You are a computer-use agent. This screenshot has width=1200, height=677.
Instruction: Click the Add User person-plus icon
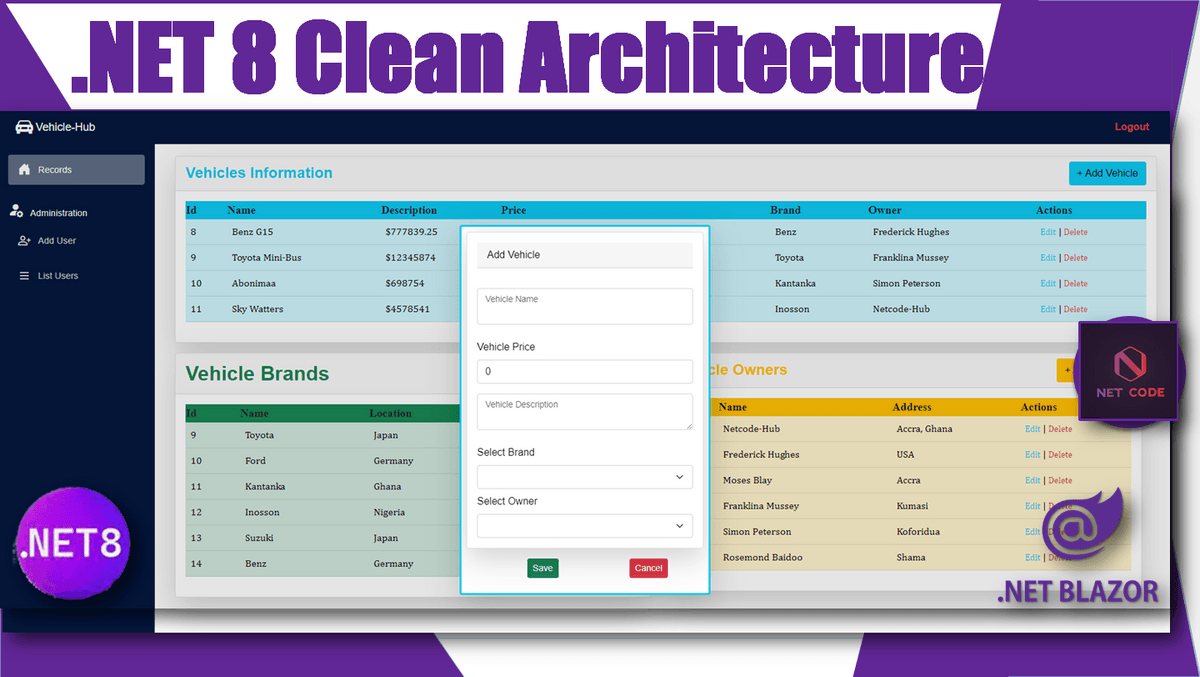coord(25,241)
